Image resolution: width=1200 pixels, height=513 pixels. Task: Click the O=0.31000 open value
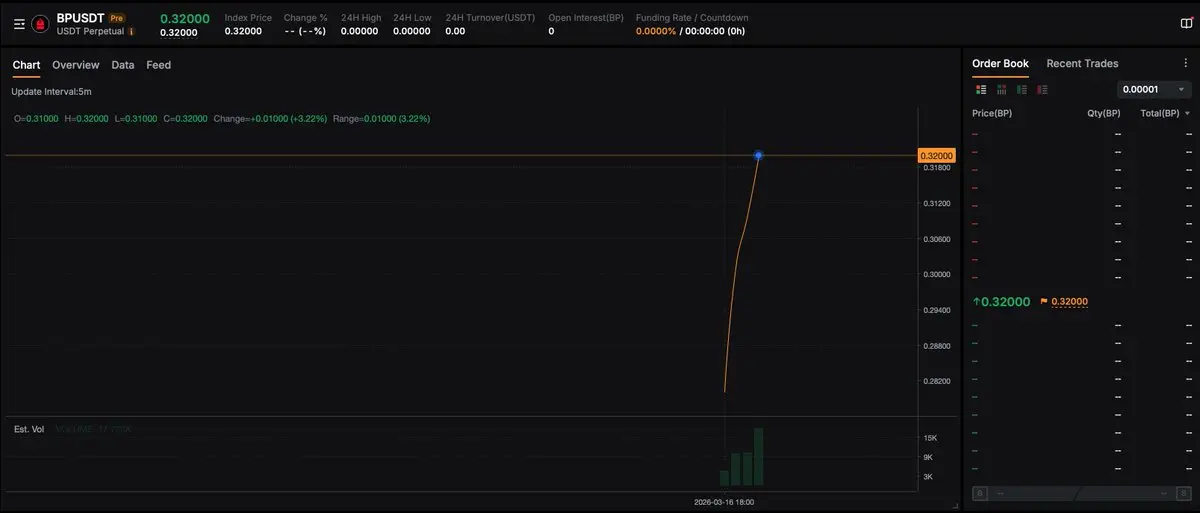click(x=36, y=119)
